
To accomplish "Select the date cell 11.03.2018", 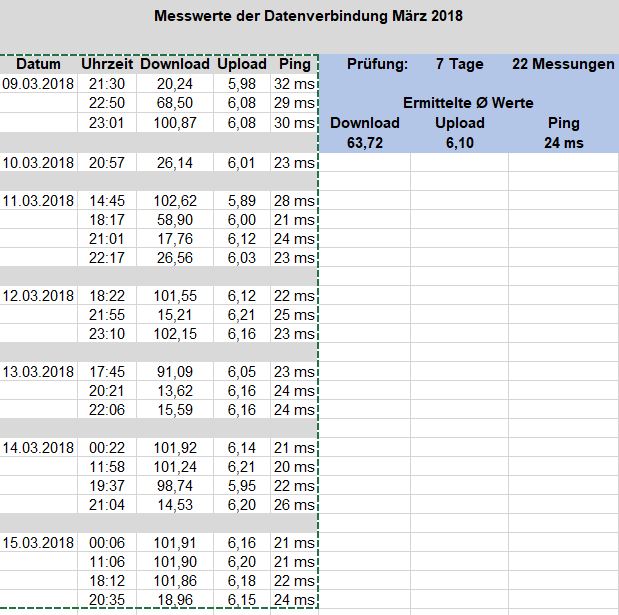I will point(38,201).
